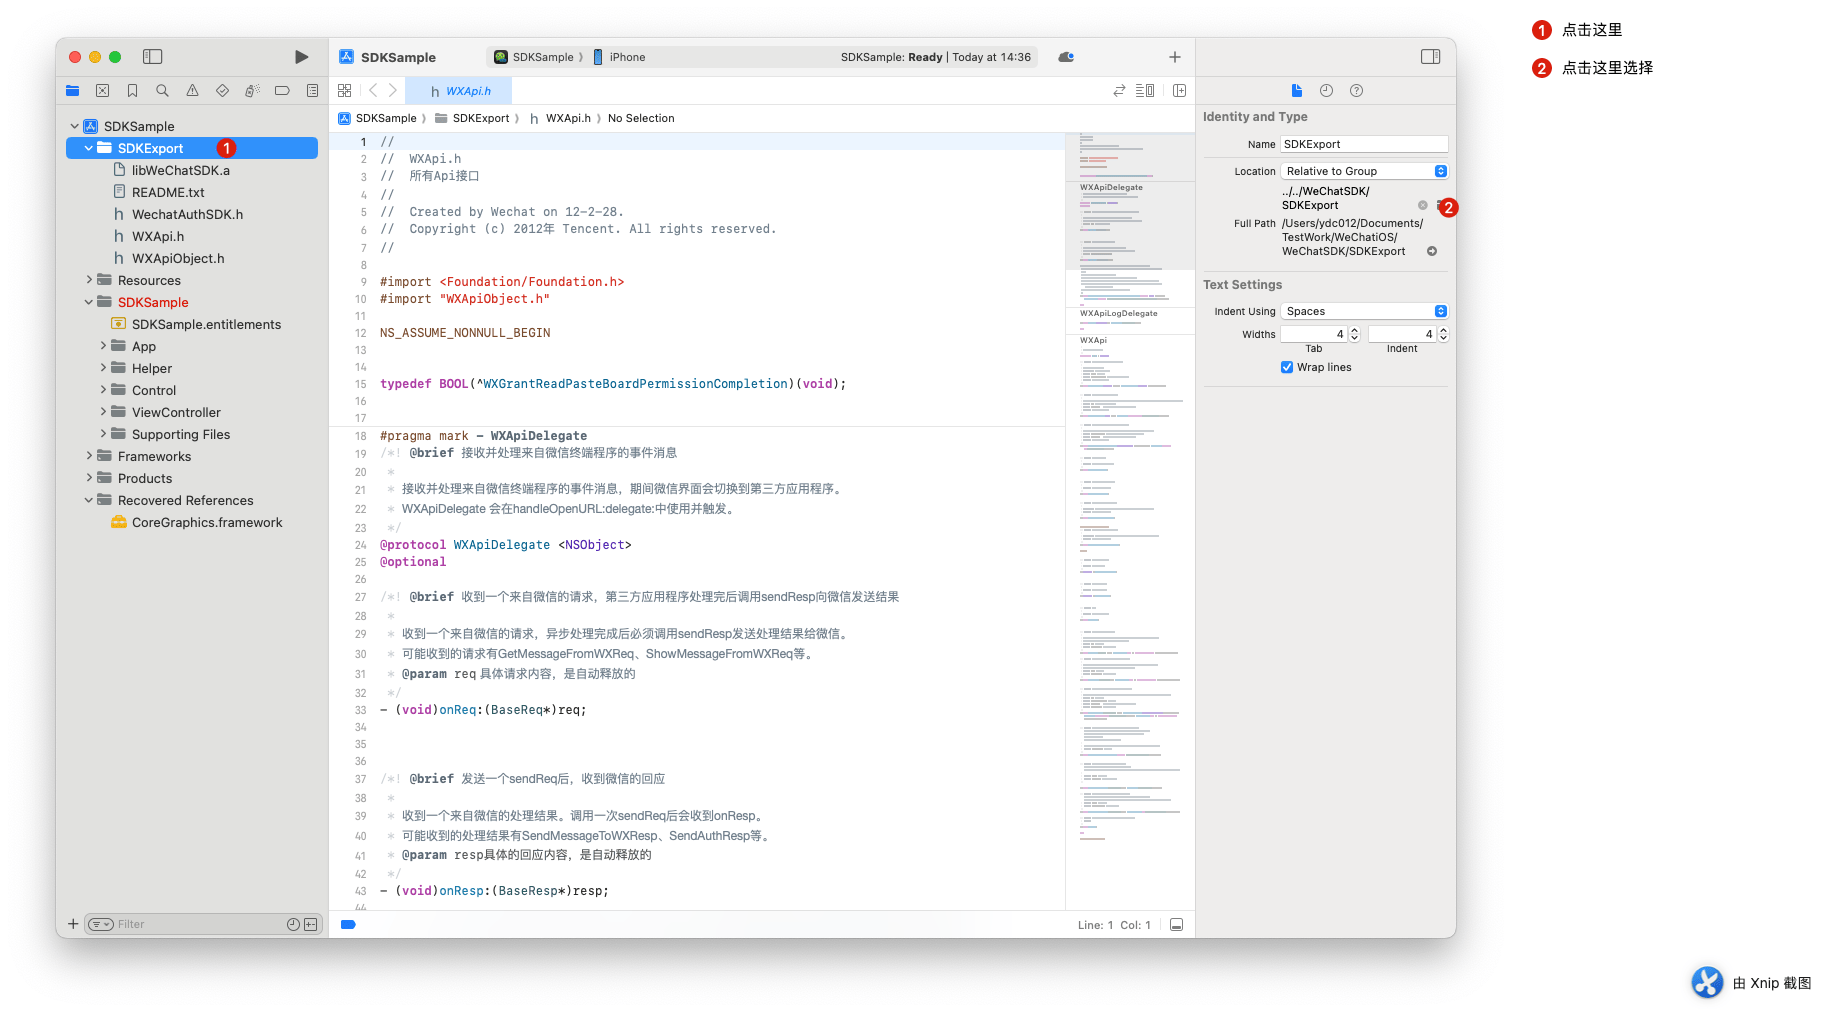Open the Xcode Cloud status icon
Viewport: 1832px width, 1012px height.
click(1066, 57)
